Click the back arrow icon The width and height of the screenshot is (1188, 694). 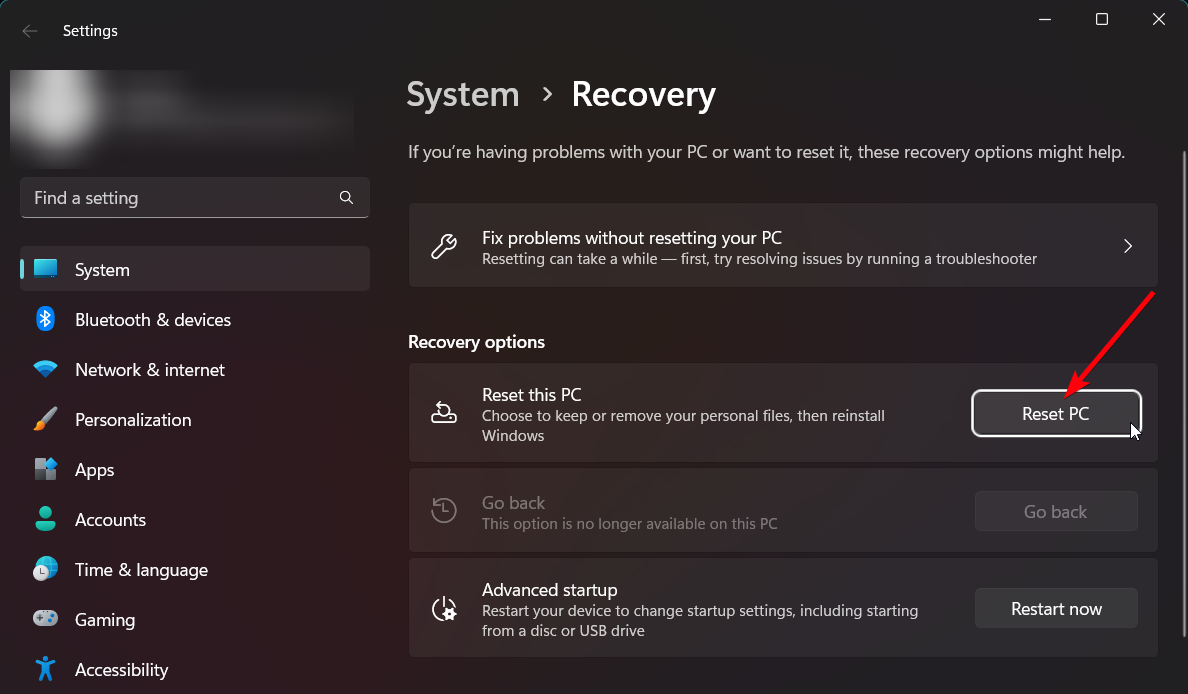pos(30,31)
